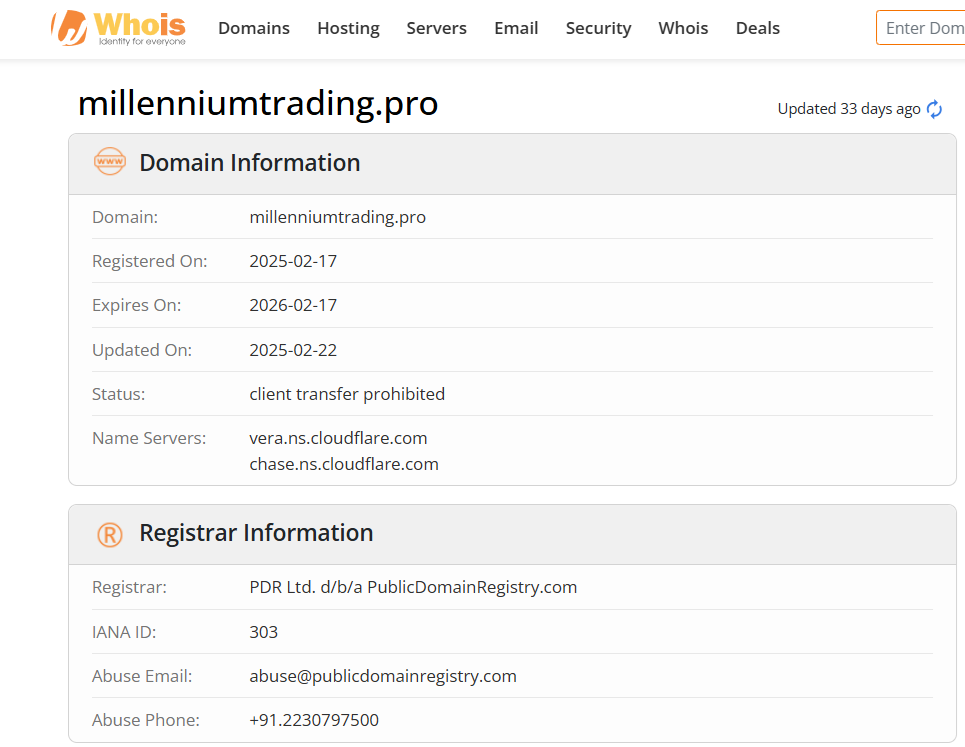Click the 'IANA ID:' label
The width and height of the screenshot is (965, 747).
(124, 632)
